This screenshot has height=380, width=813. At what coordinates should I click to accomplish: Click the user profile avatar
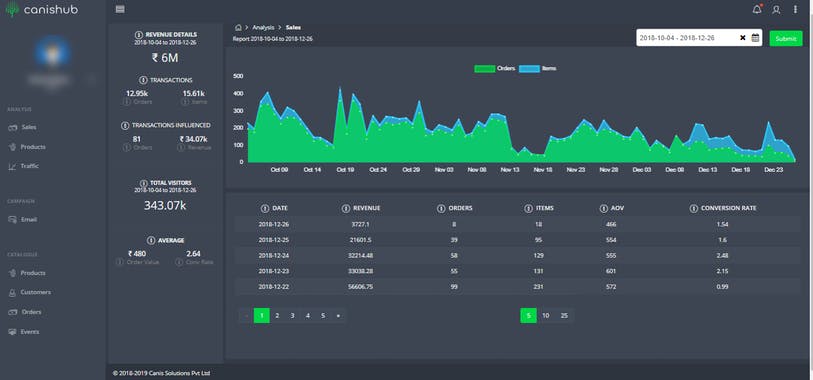click(52, 53)
